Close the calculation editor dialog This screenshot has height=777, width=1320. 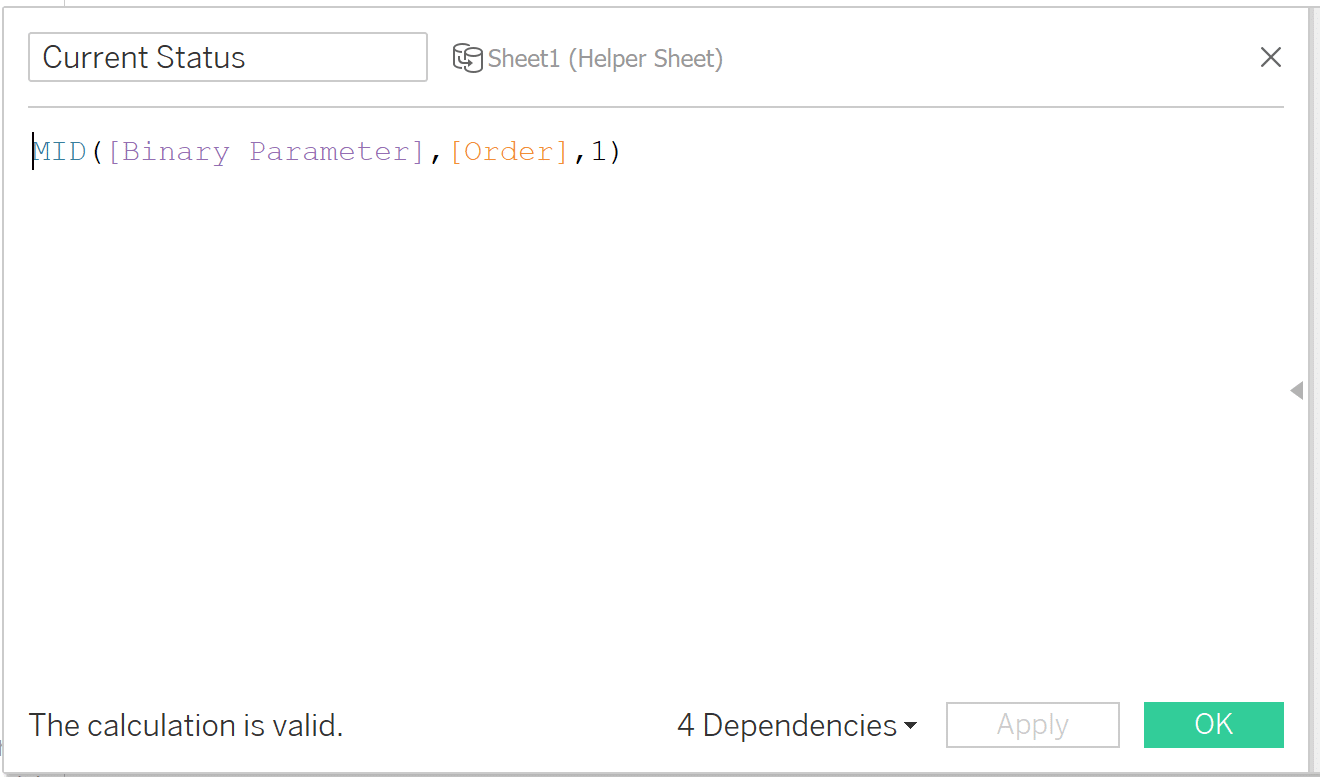tap(1271, 57)
